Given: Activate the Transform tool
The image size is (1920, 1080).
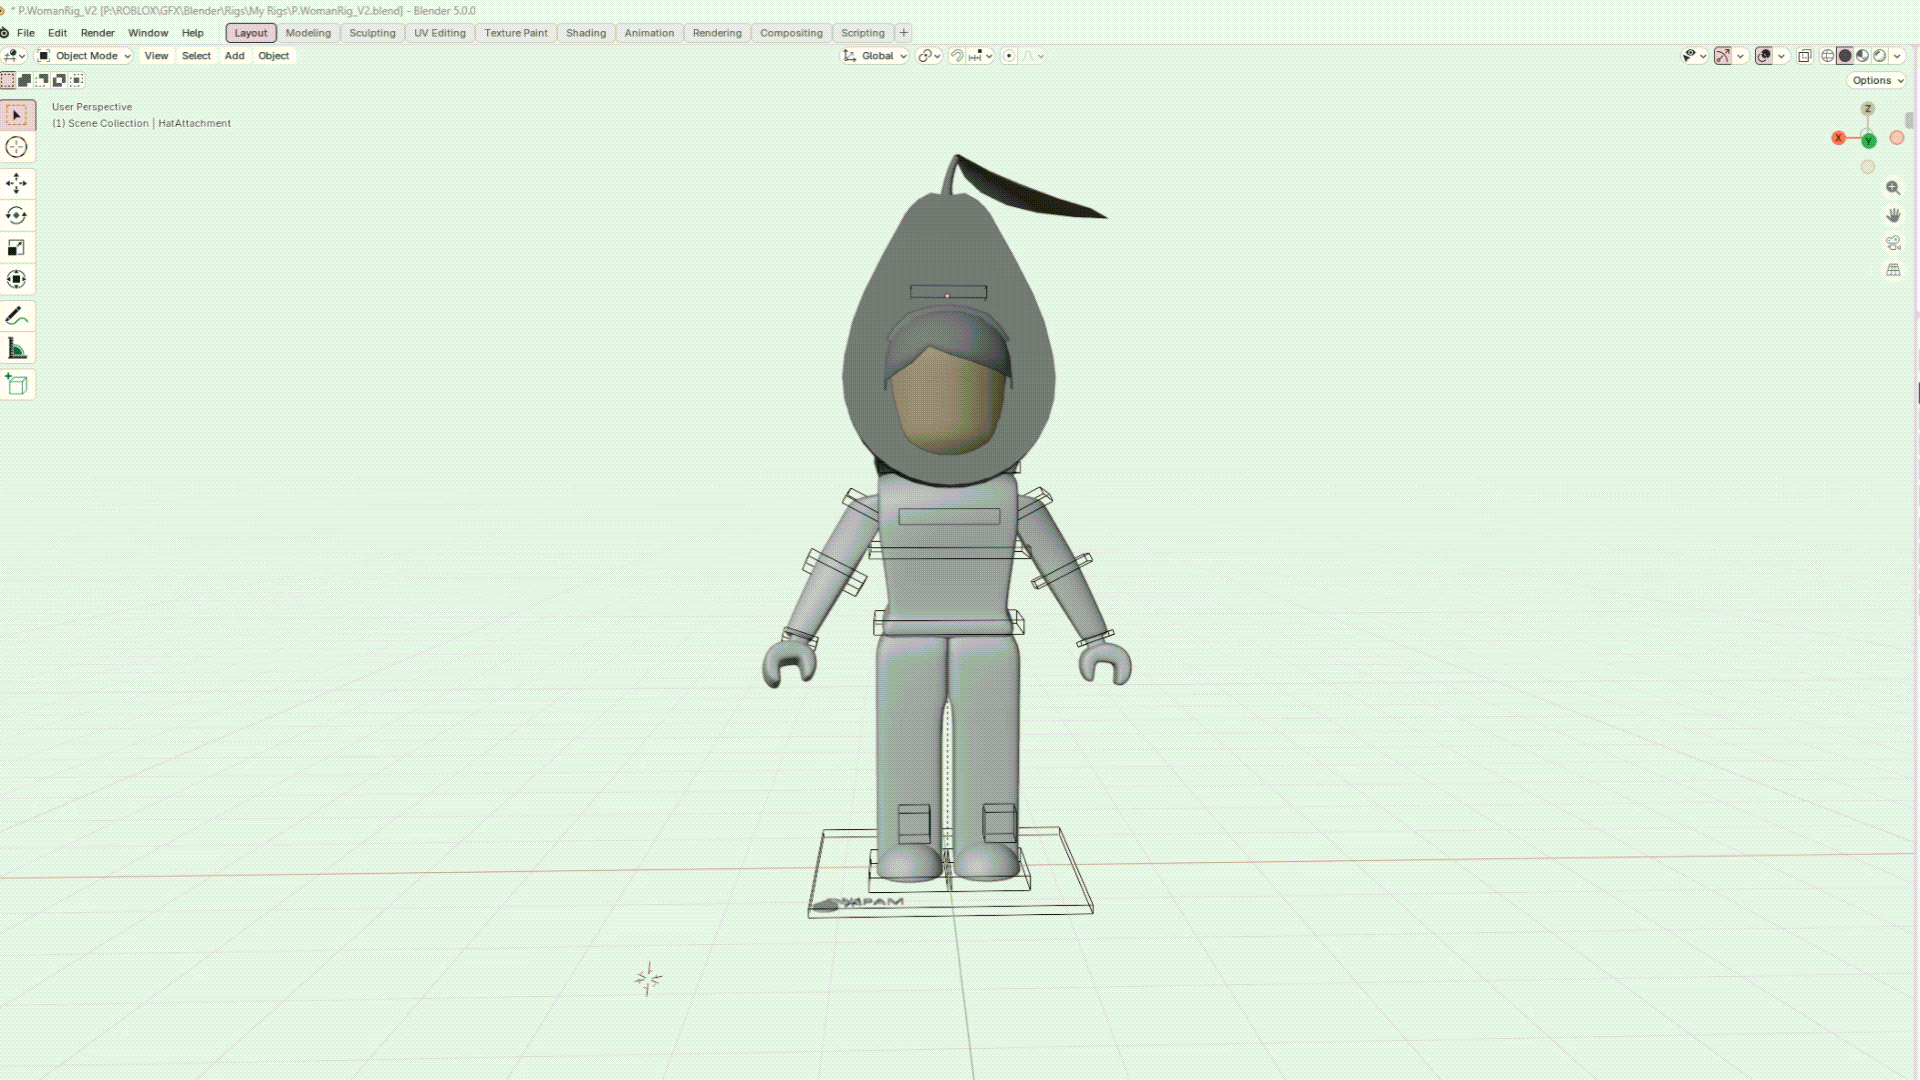Looking at the screenshot, I should tap(17, 279).
